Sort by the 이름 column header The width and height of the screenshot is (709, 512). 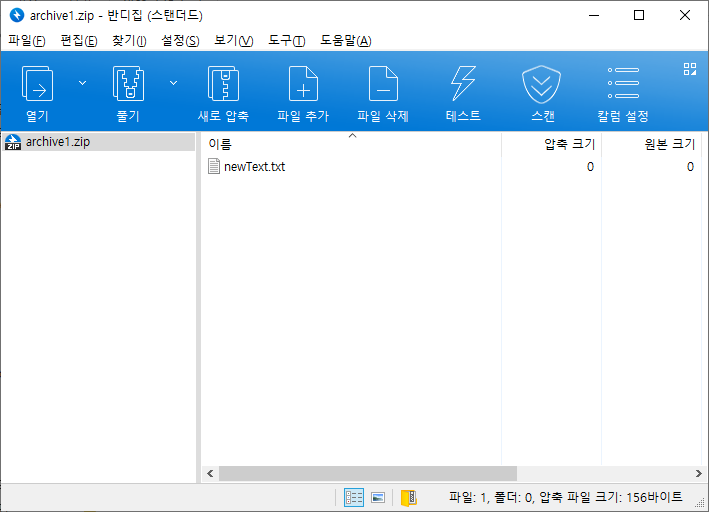351,144
